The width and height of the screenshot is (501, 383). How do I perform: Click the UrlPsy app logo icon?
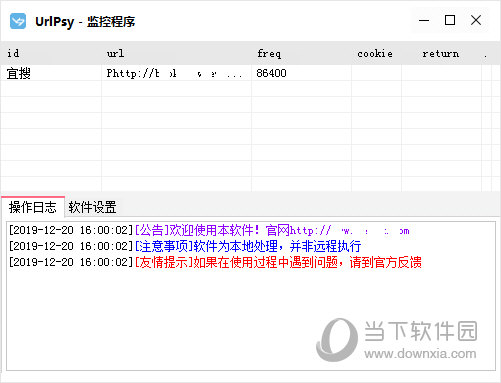click(x=18, y=21)
